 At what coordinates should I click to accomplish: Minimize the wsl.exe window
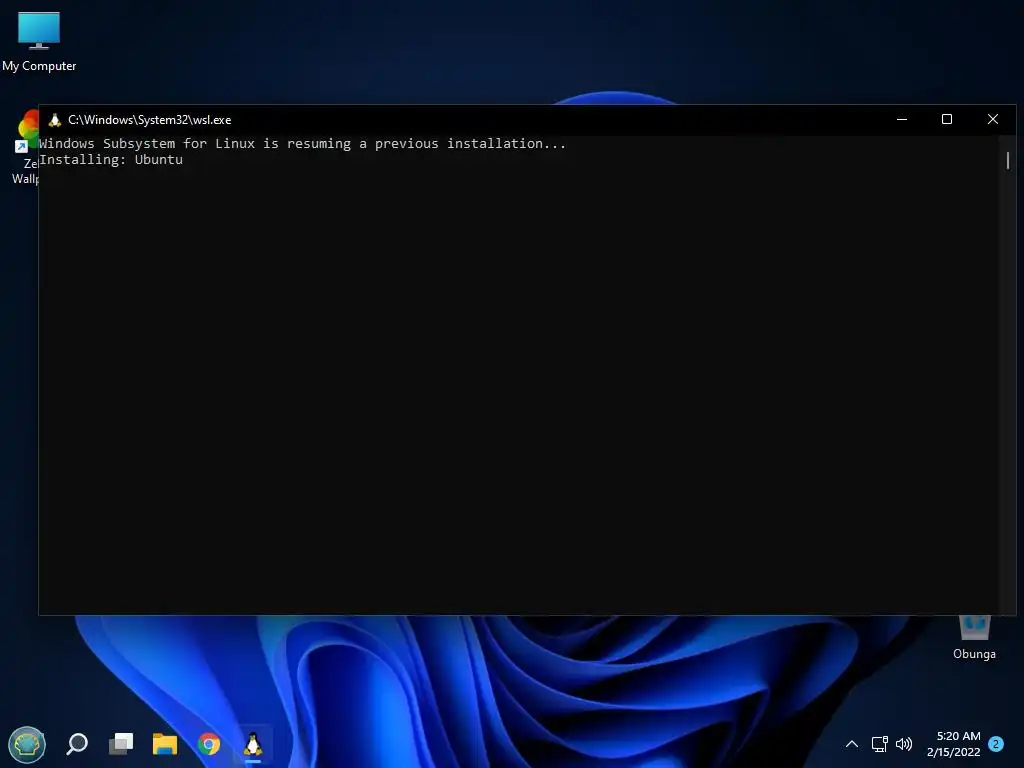coord(902,120)
